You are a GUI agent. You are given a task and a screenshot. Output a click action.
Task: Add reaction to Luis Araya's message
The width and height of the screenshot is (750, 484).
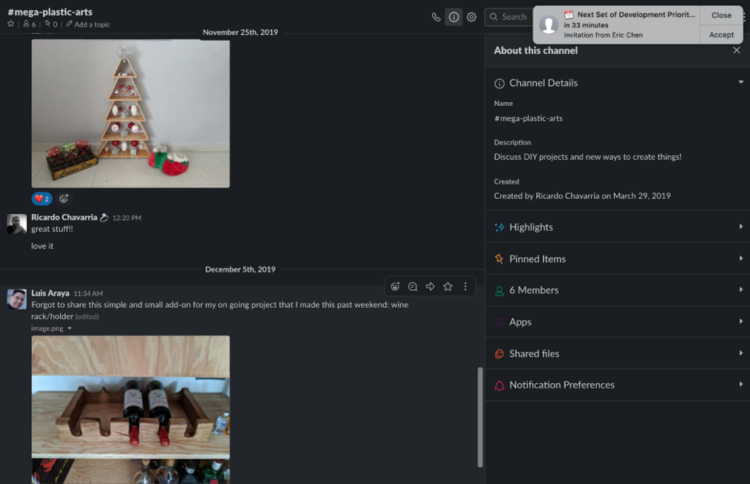click(395, 286)
